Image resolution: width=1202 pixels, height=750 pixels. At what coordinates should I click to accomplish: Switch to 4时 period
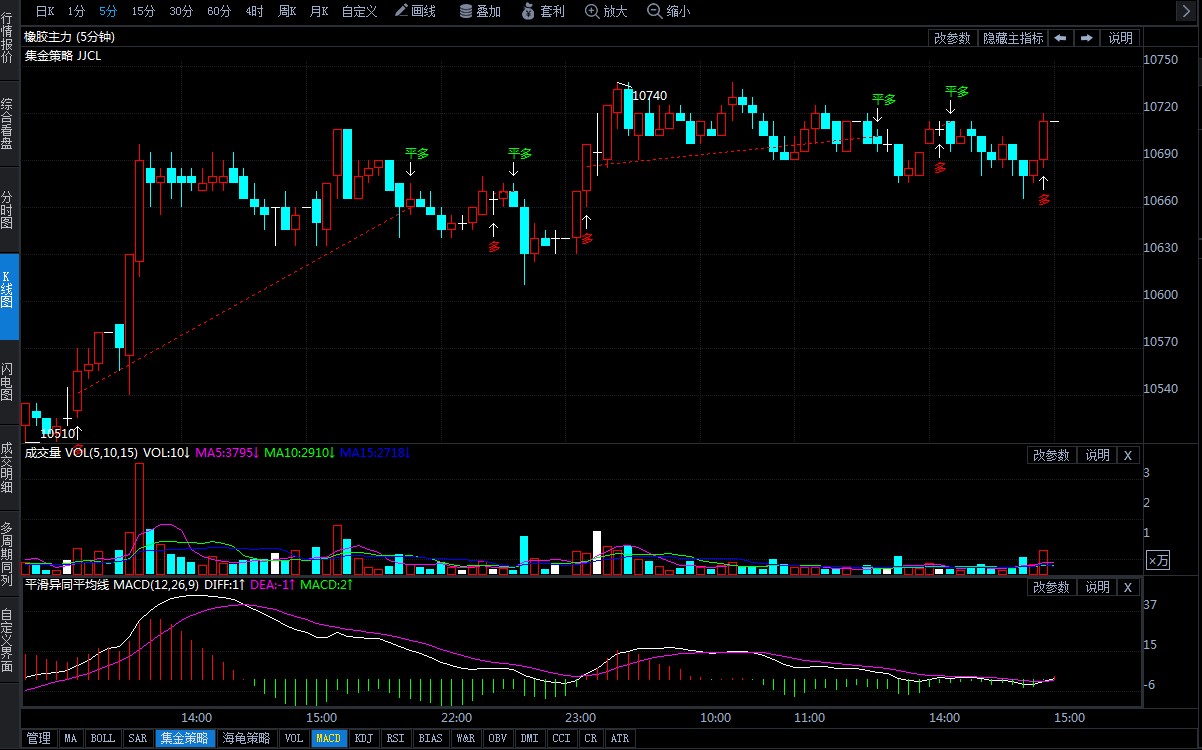point(254,11)
